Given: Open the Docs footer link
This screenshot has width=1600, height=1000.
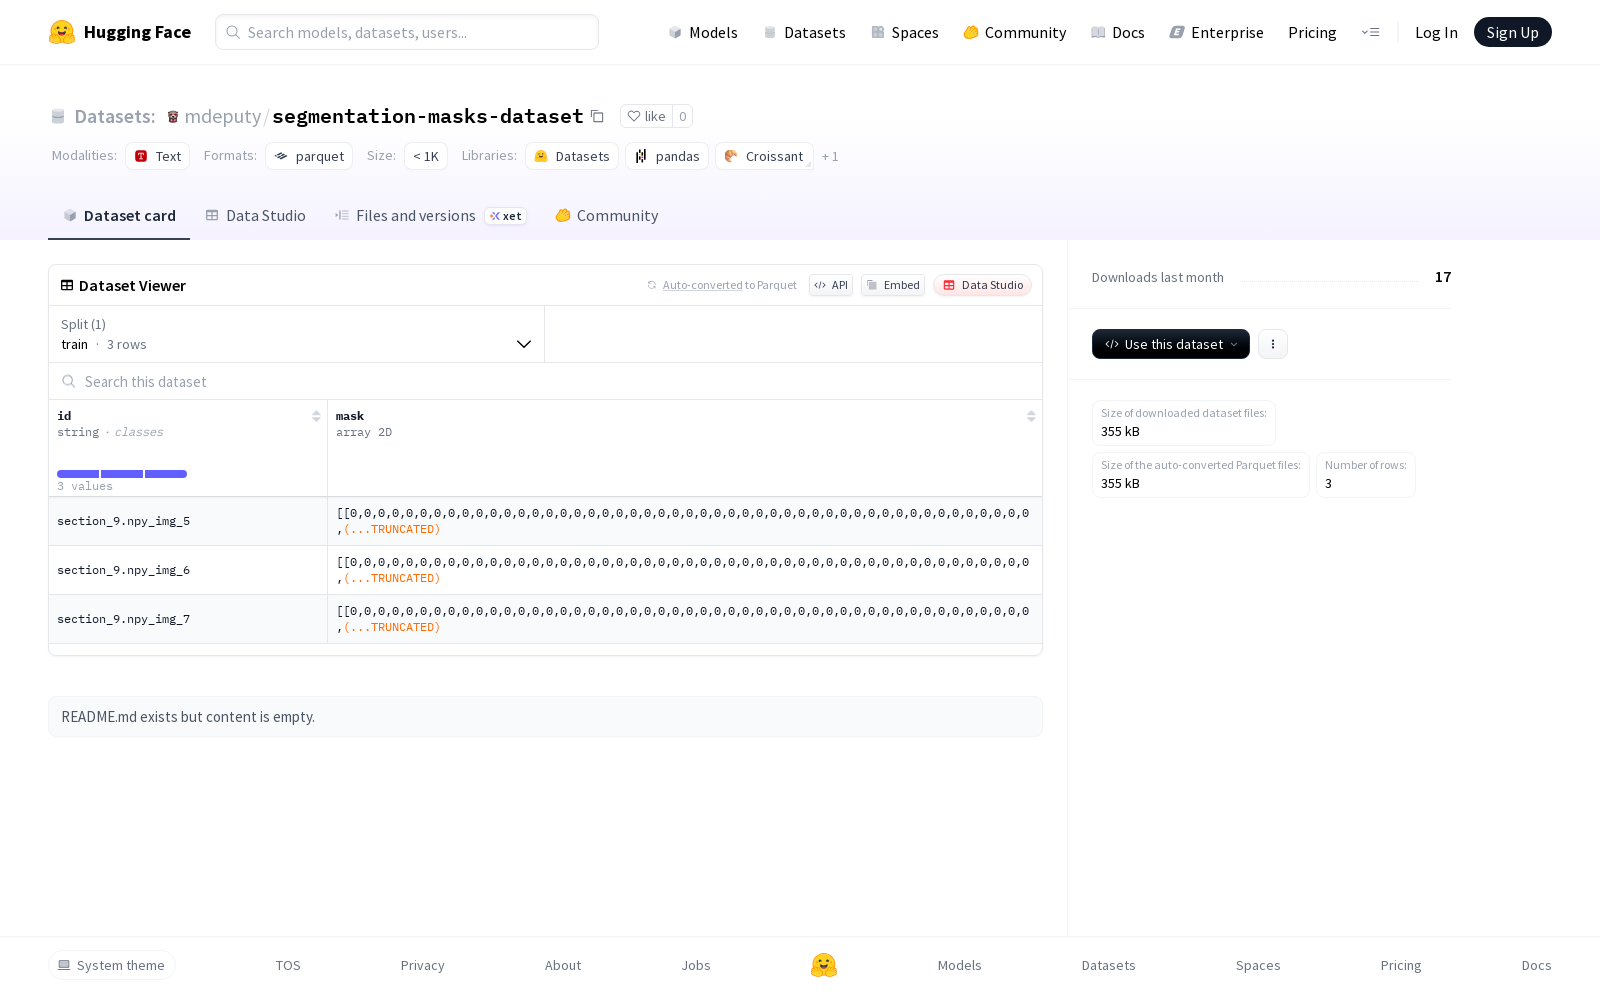Looking at the screenshot, I should 1536,965.
